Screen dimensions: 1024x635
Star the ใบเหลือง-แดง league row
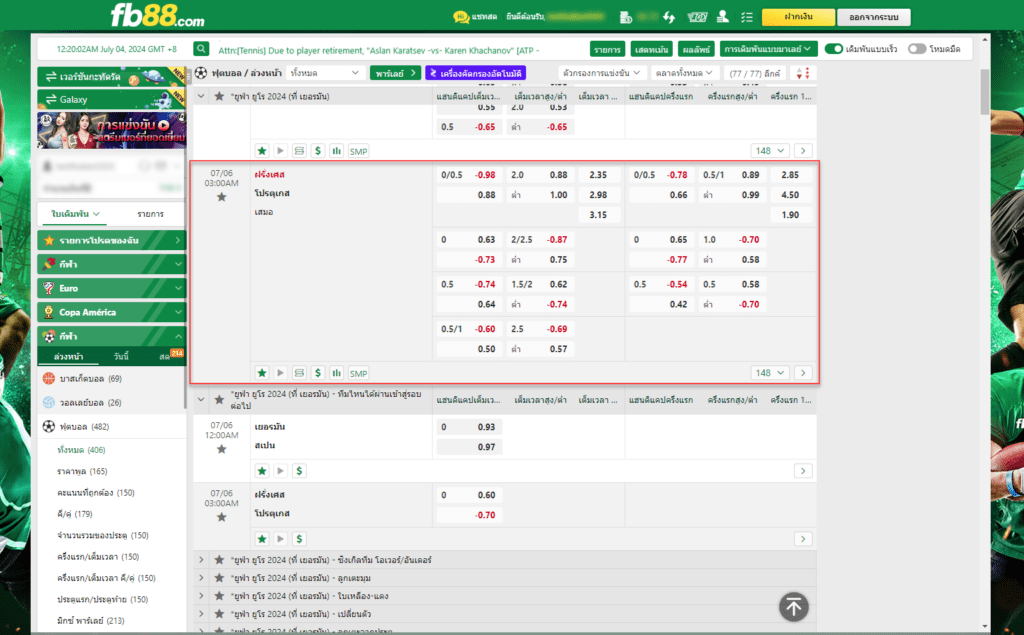pyautogui.click(x=219, y=596)
